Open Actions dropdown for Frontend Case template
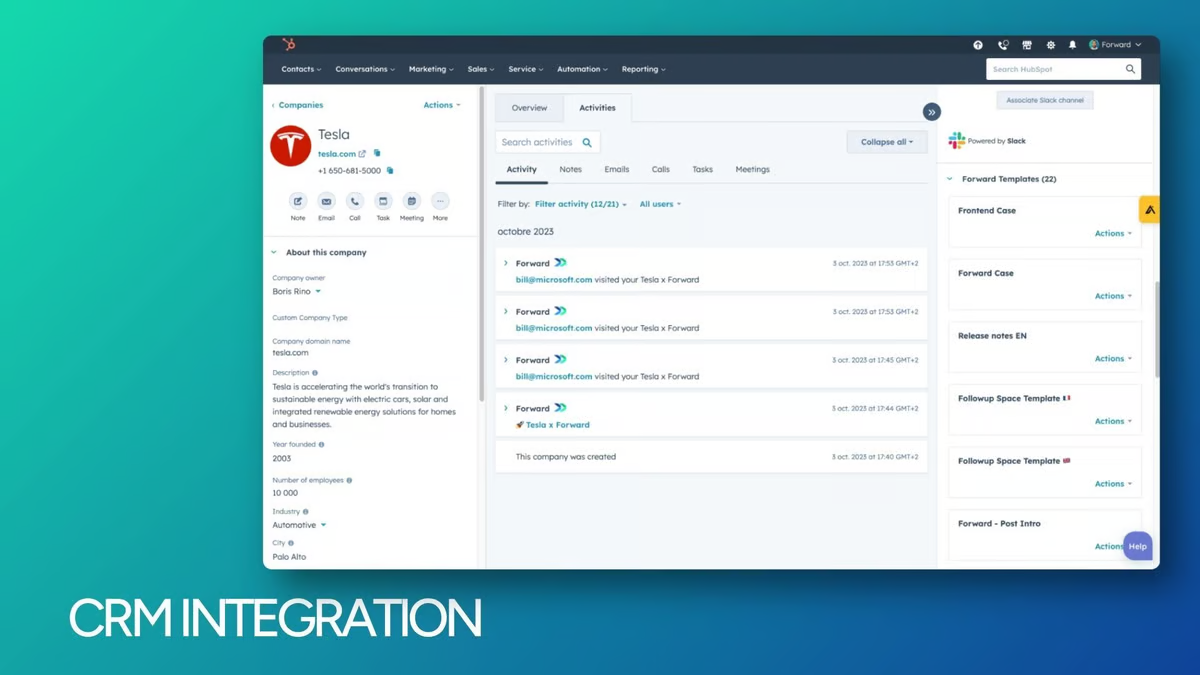 point(1113,234)
